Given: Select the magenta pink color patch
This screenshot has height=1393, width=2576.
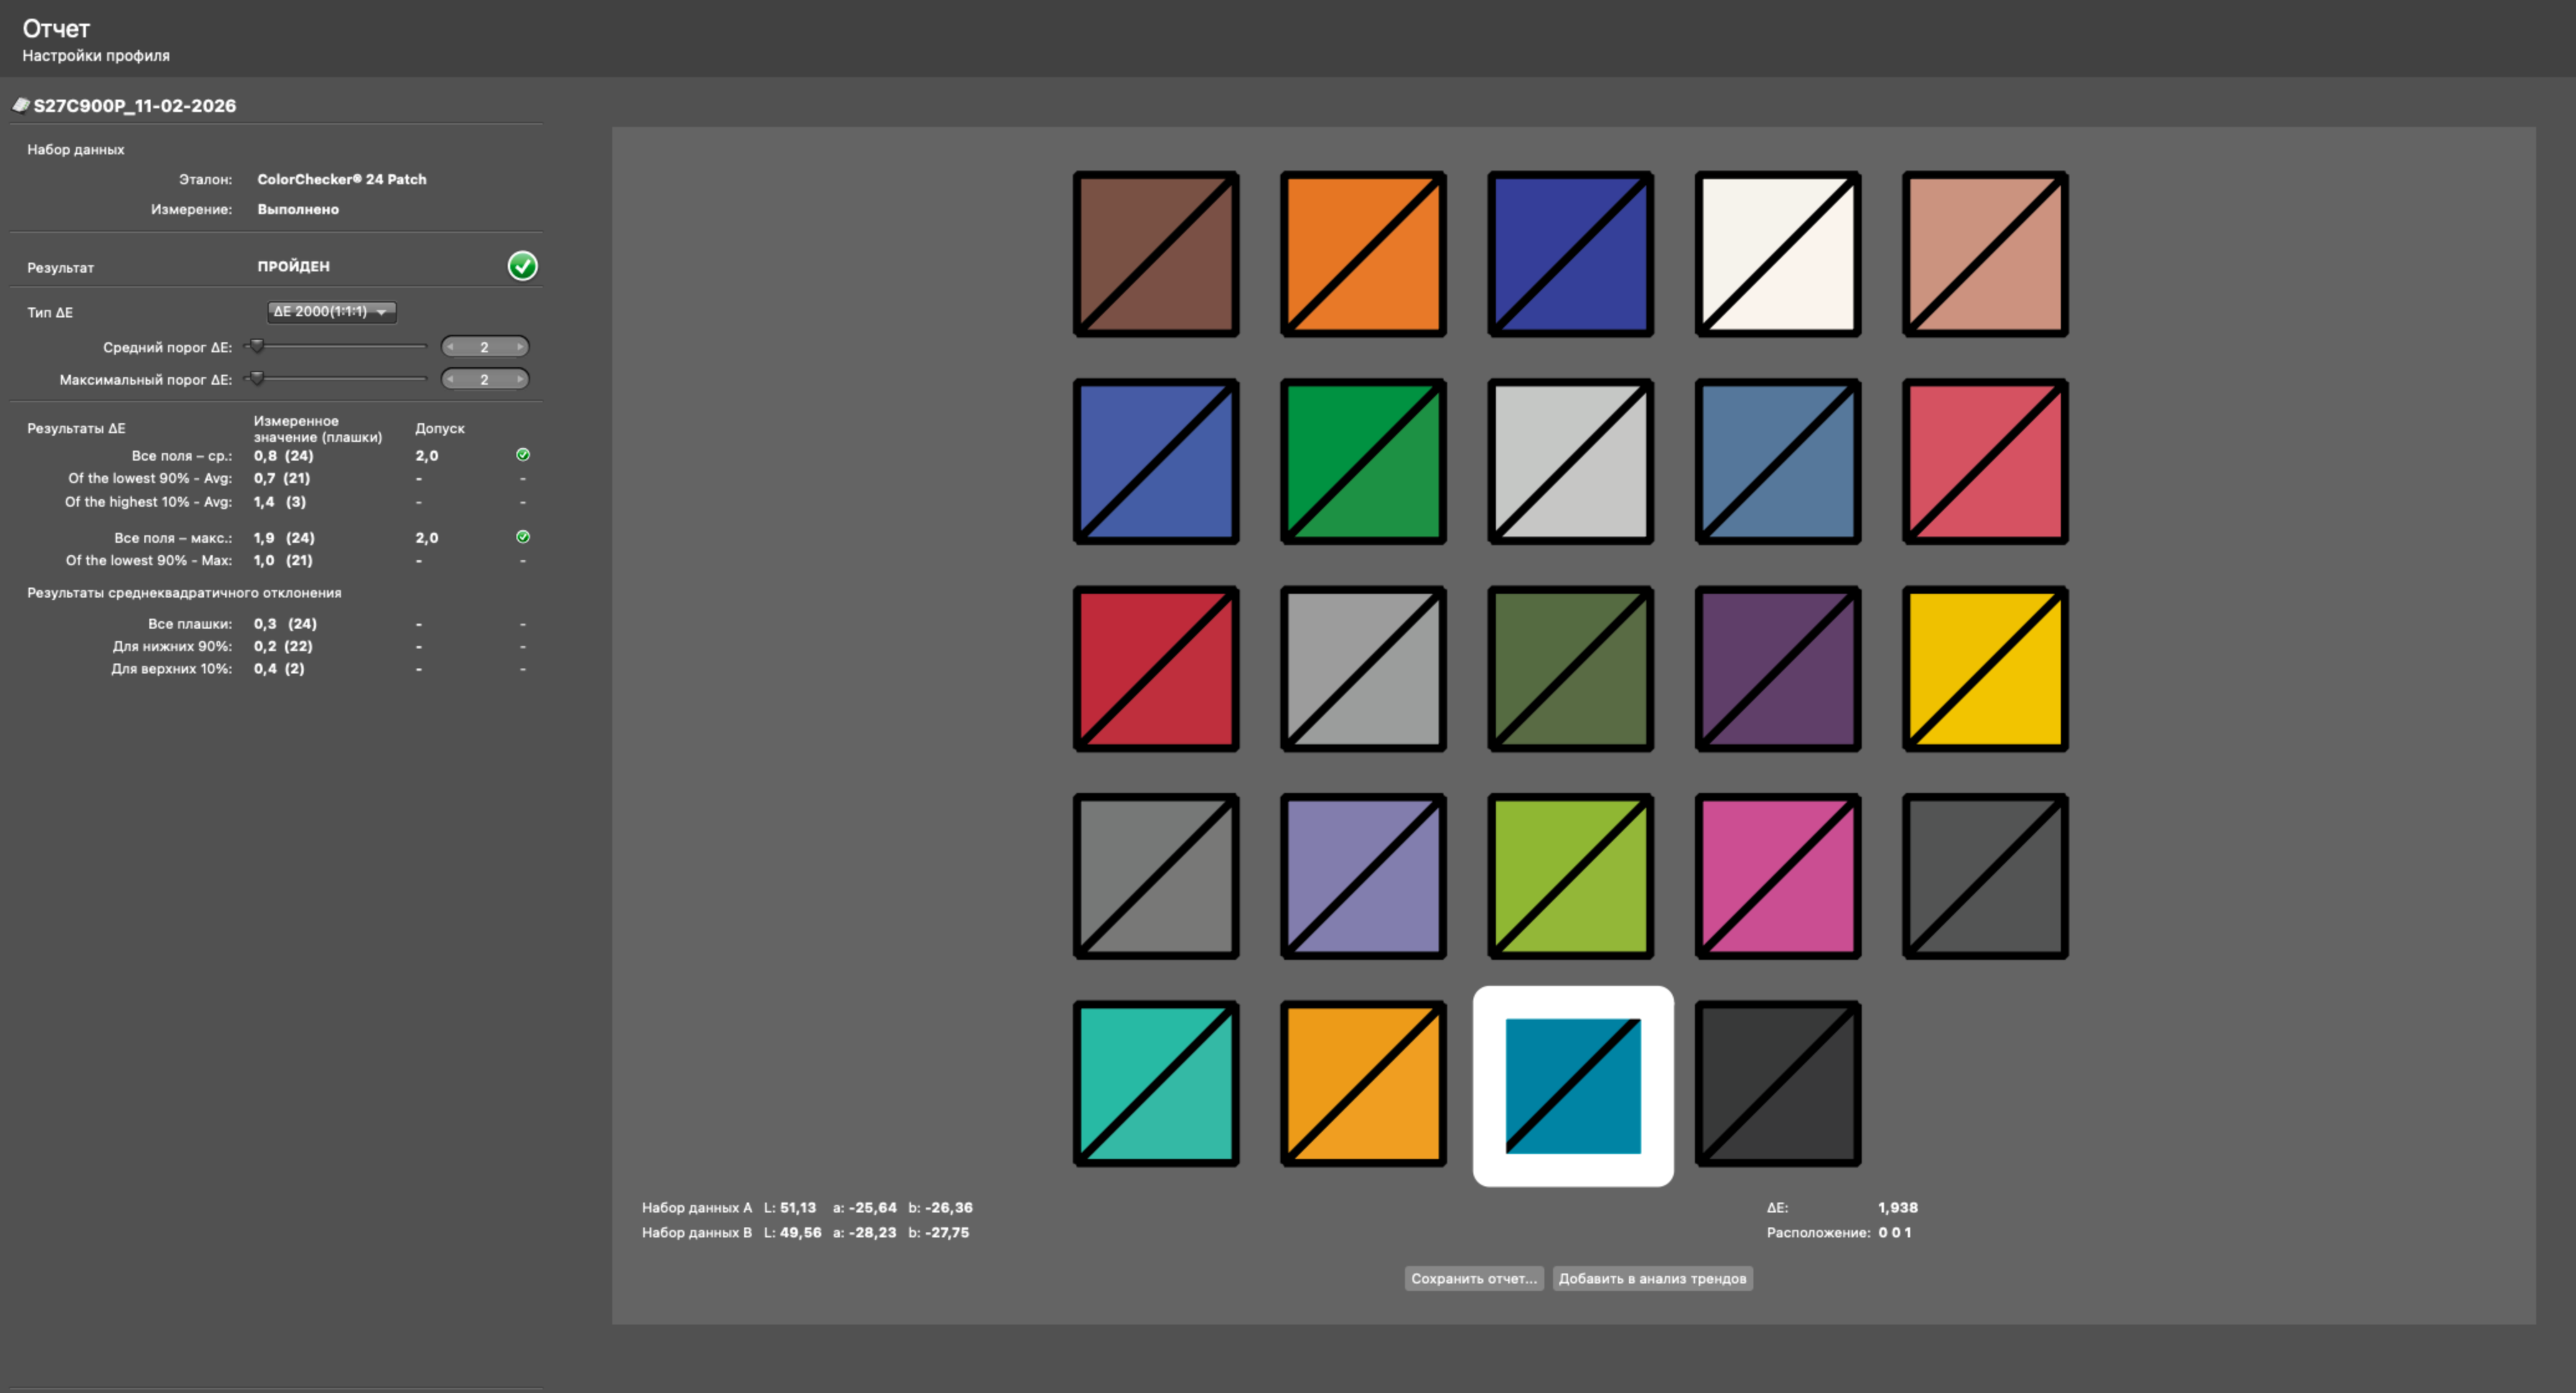Looking at the screenshot, I should coord(1777,876).
